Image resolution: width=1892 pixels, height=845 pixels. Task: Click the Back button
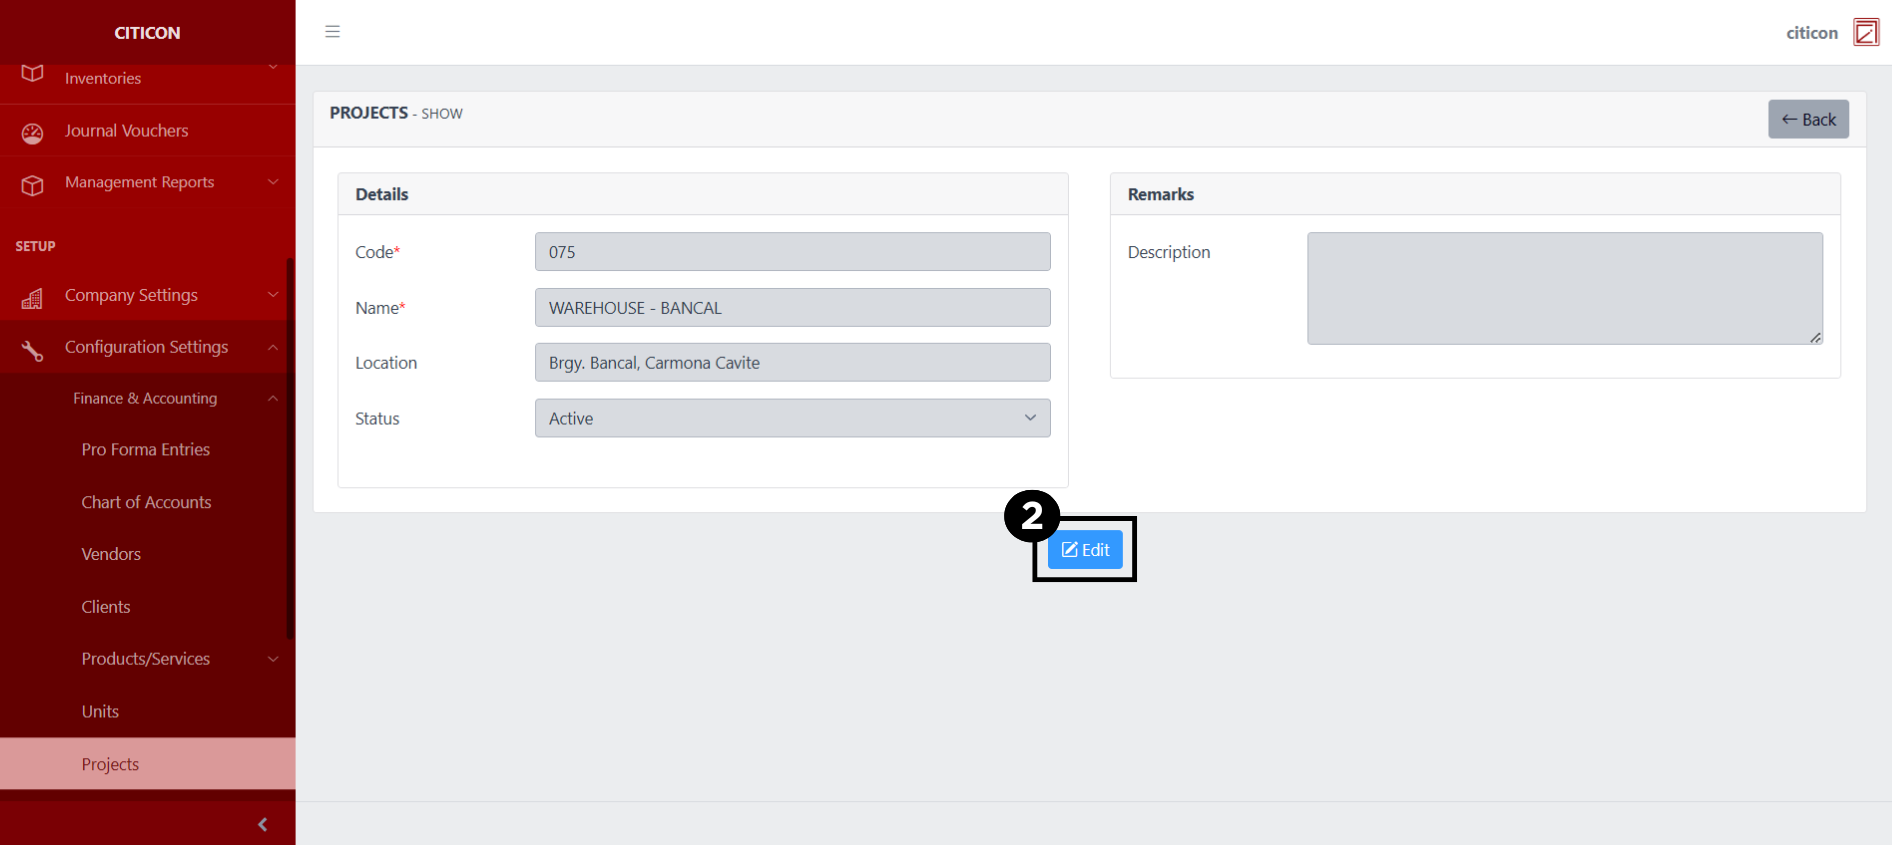pyautogui.click(x=1808, y=119)
